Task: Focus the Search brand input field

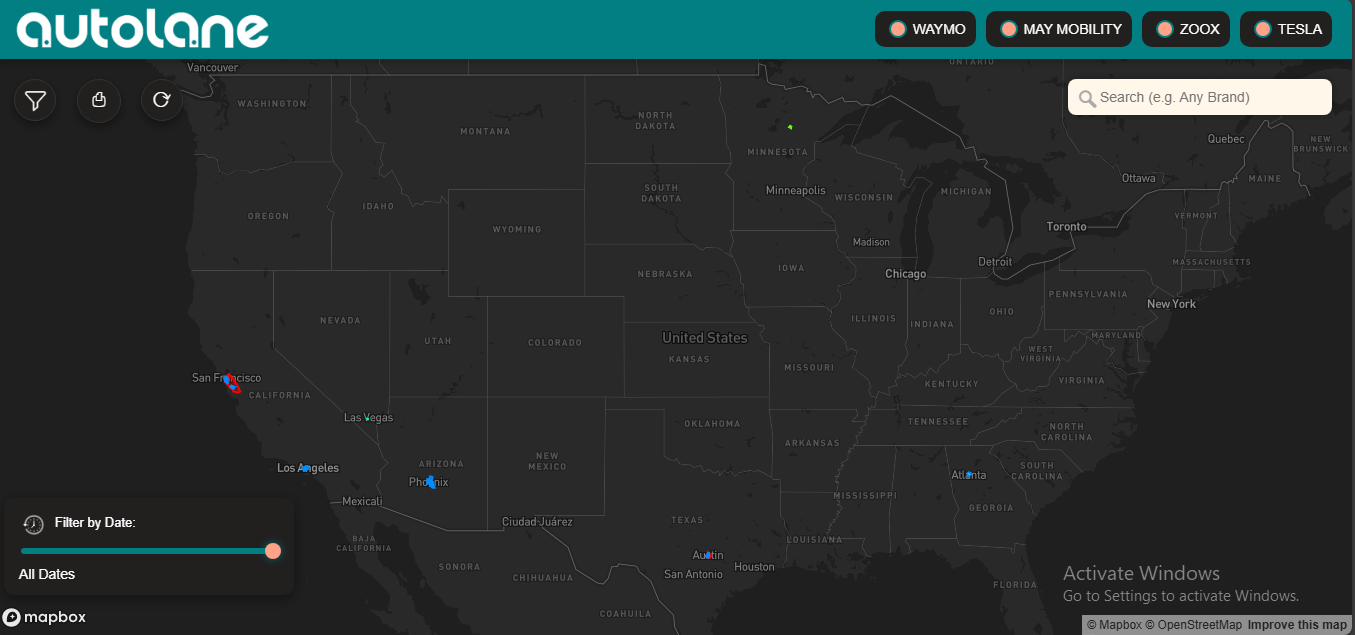Action: (1200, 97)
